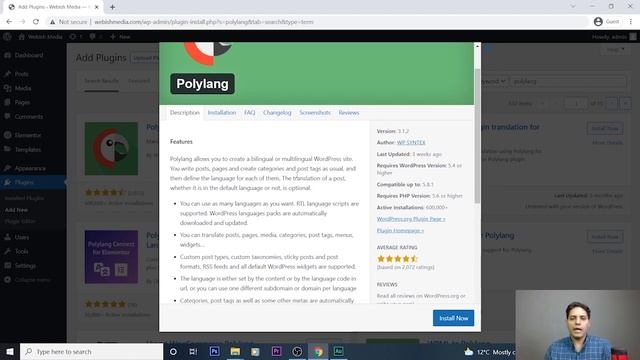
Task: Click the address bar URL
Action: (x=204, y=22)
